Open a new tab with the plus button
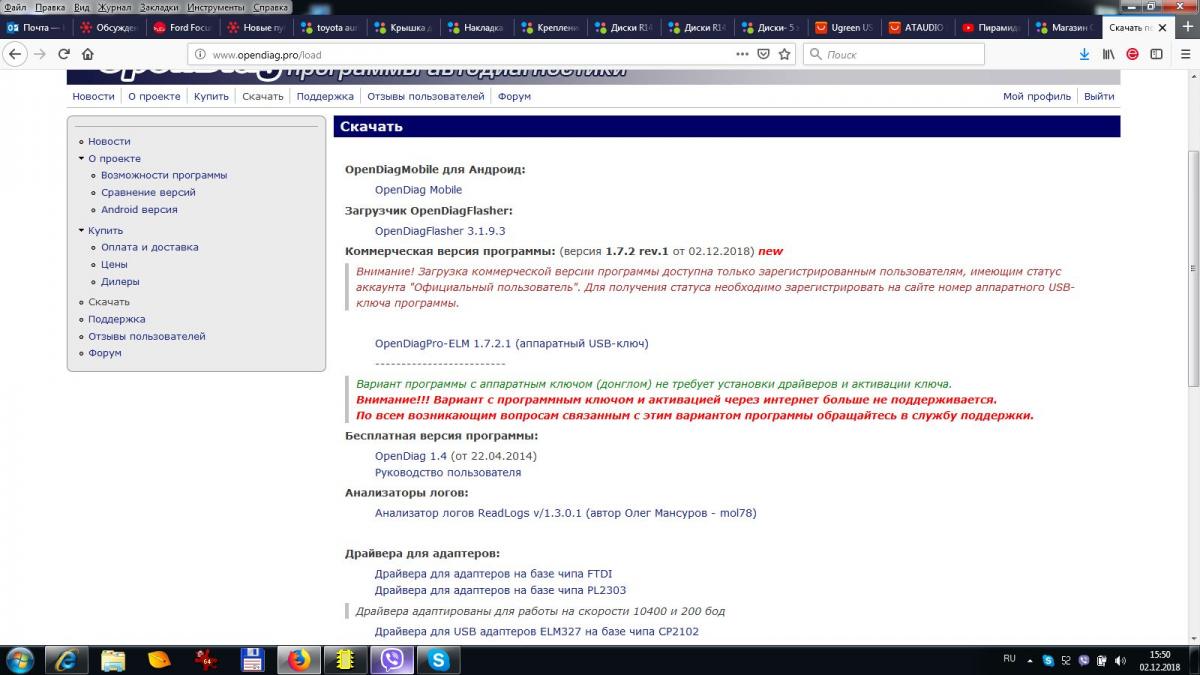This screenshot has width=1200, height=675. click(x=1190, y=27)
